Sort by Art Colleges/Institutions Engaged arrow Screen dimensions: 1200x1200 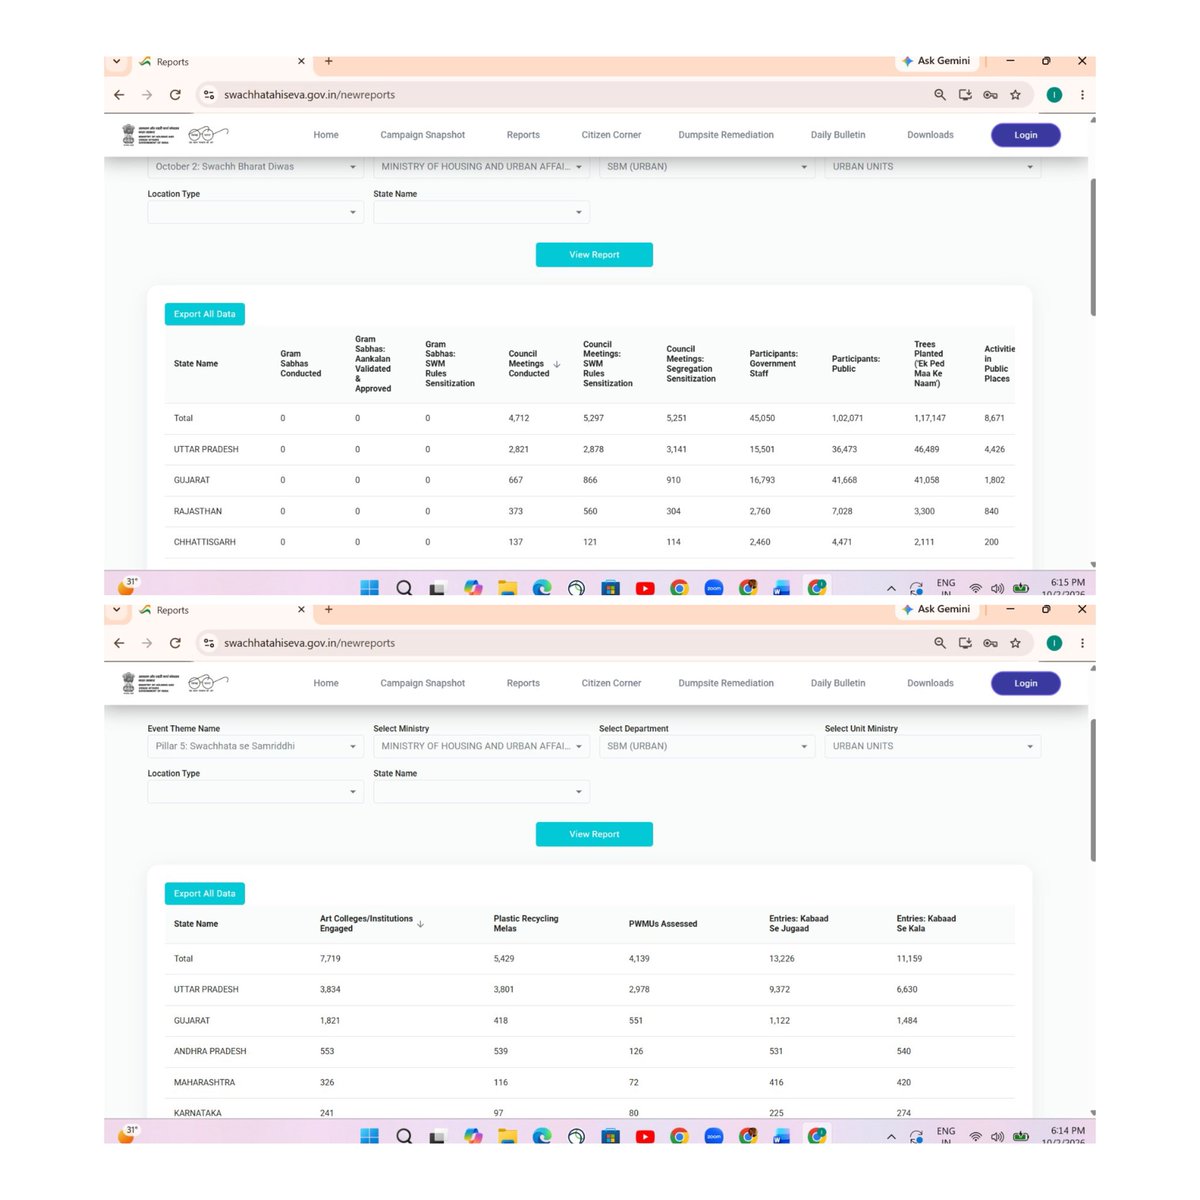[420, 924]
